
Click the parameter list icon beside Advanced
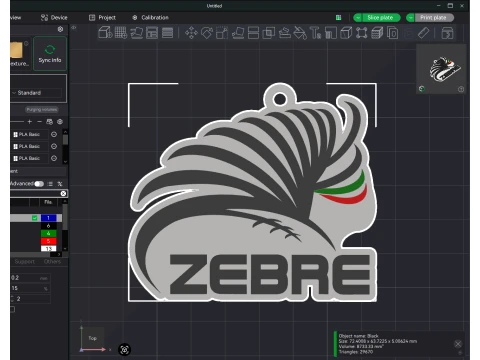50,184
